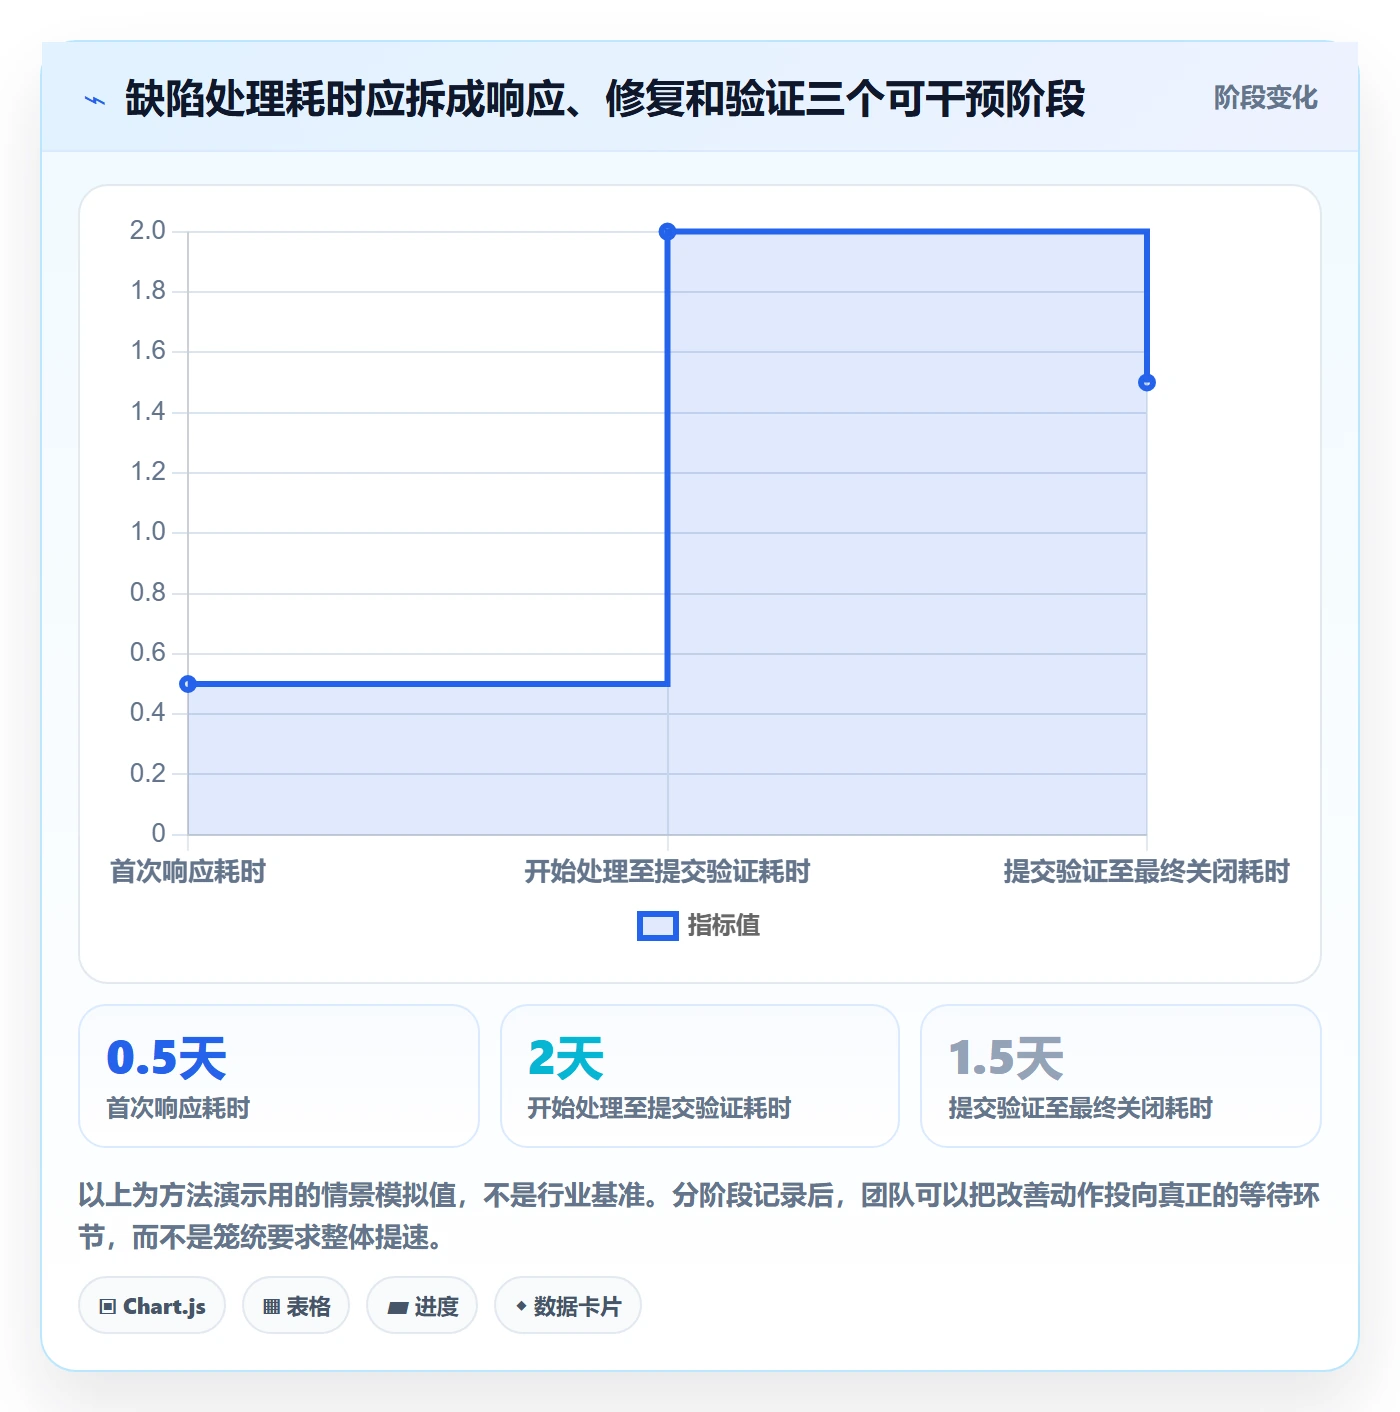The width and height of the screenshot is (1400, 1412).
Task: Click the y-axis value 1.0
Action: [148, 532]
